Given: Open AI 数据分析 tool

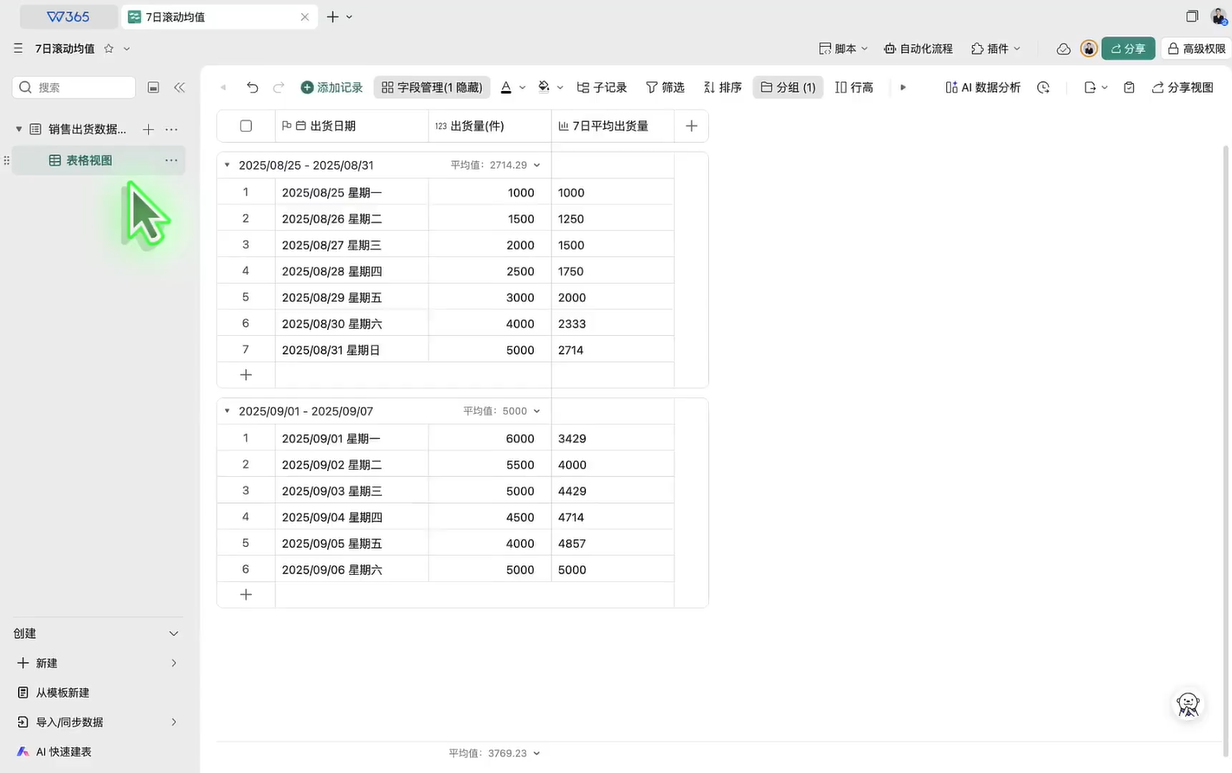Looking at the screenshot, I should pos(983,88).
